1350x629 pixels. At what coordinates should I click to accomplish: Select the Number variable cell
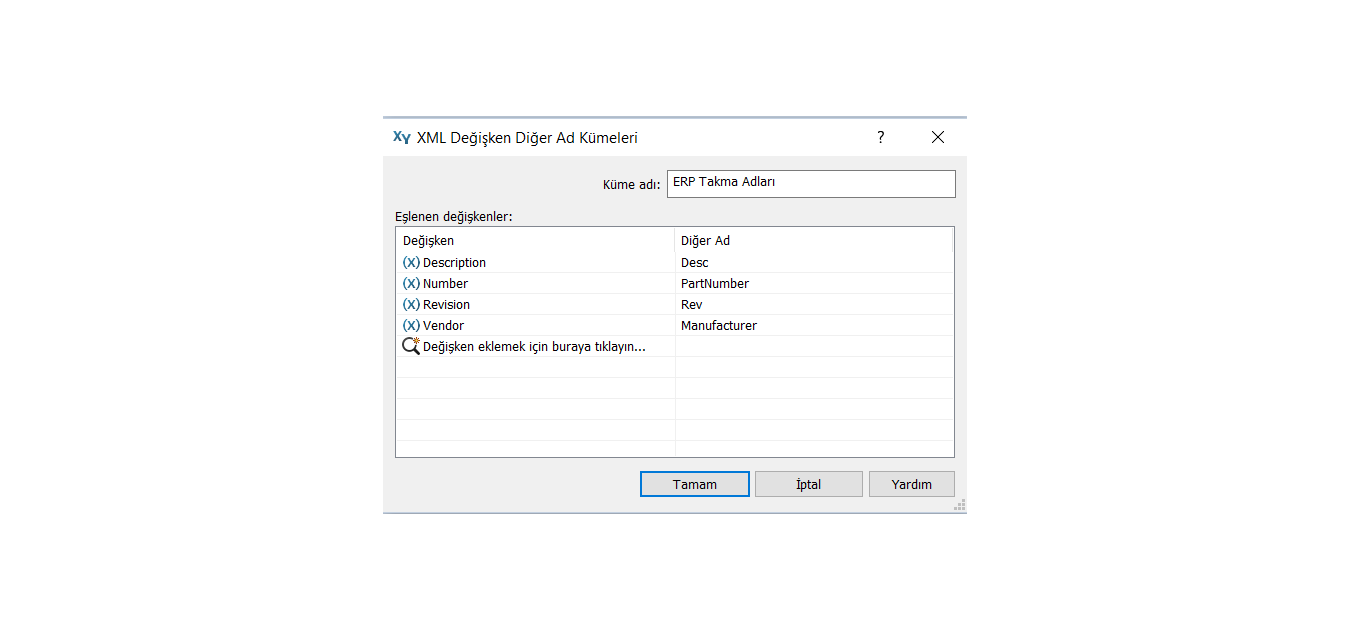536,284
